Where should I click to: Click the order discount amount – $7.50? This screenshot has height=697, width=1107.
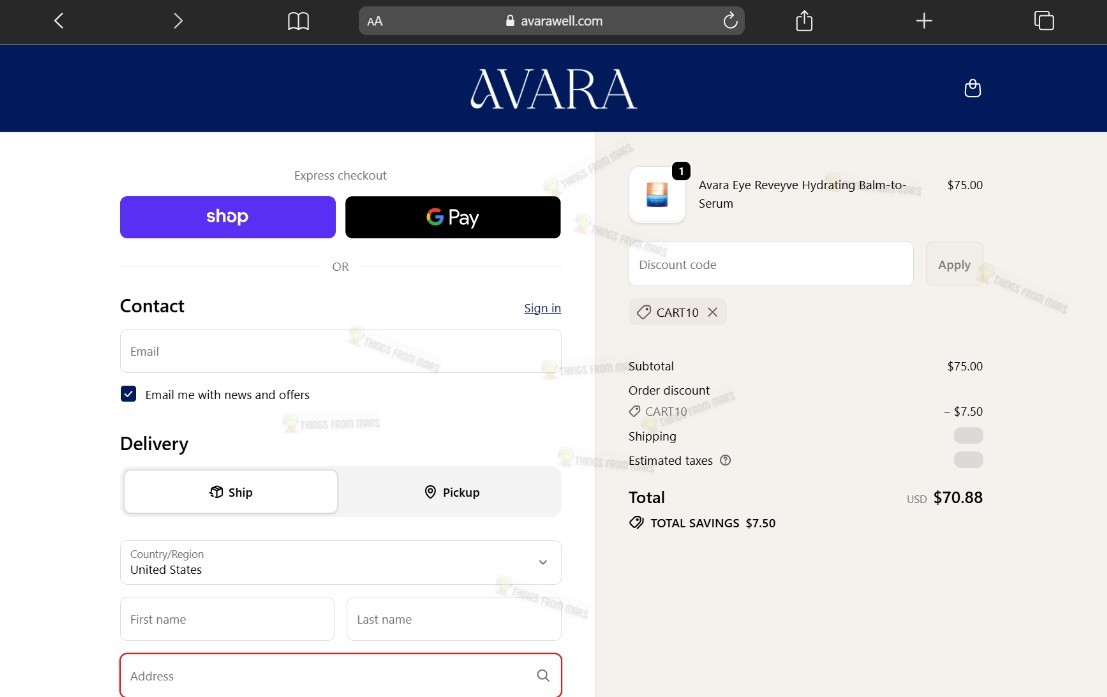click(963, 411)
